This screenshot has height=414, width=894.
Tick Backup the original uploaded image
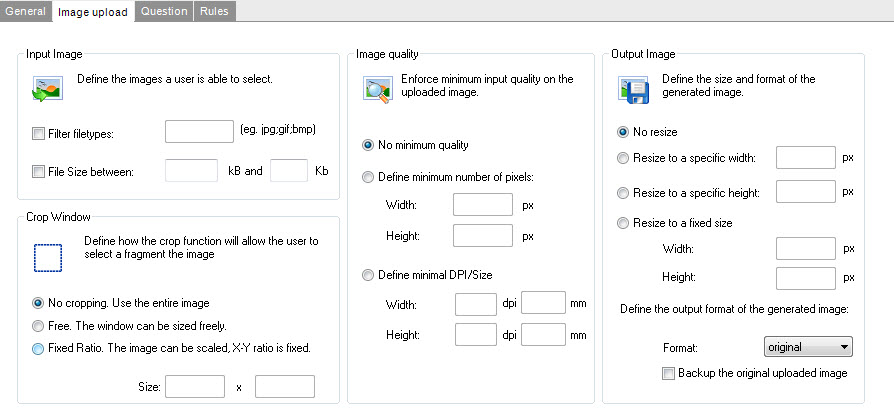tap(668, 373)
